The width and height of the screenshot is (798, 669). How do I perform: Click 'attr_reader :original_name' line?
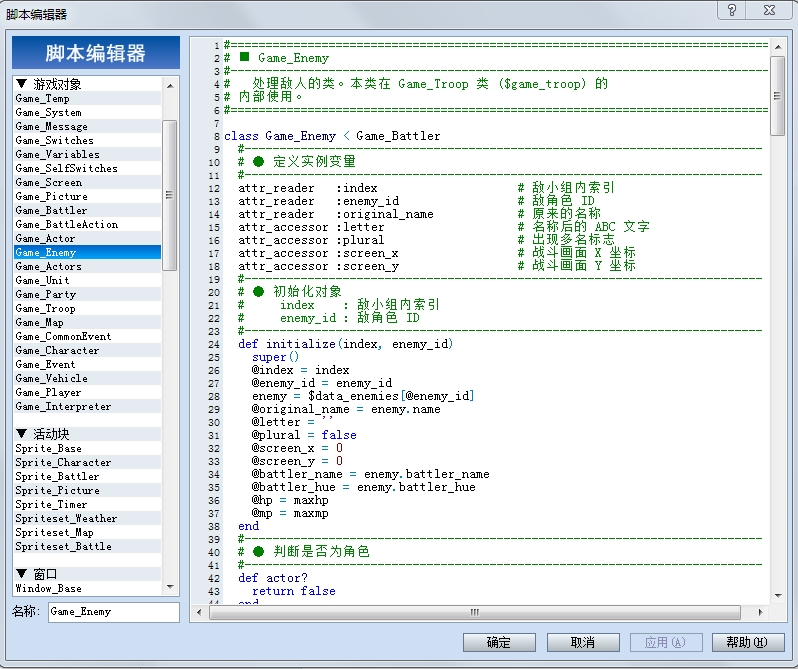click(x=336, y=214)
